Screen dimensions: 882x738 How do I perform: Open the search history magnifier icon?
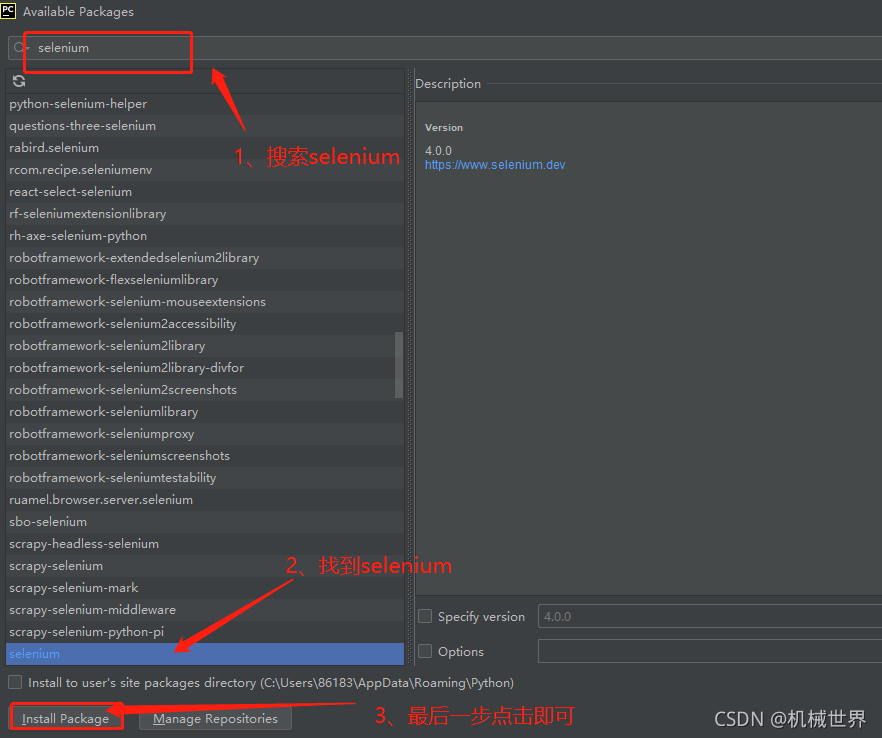pos(21,48)
